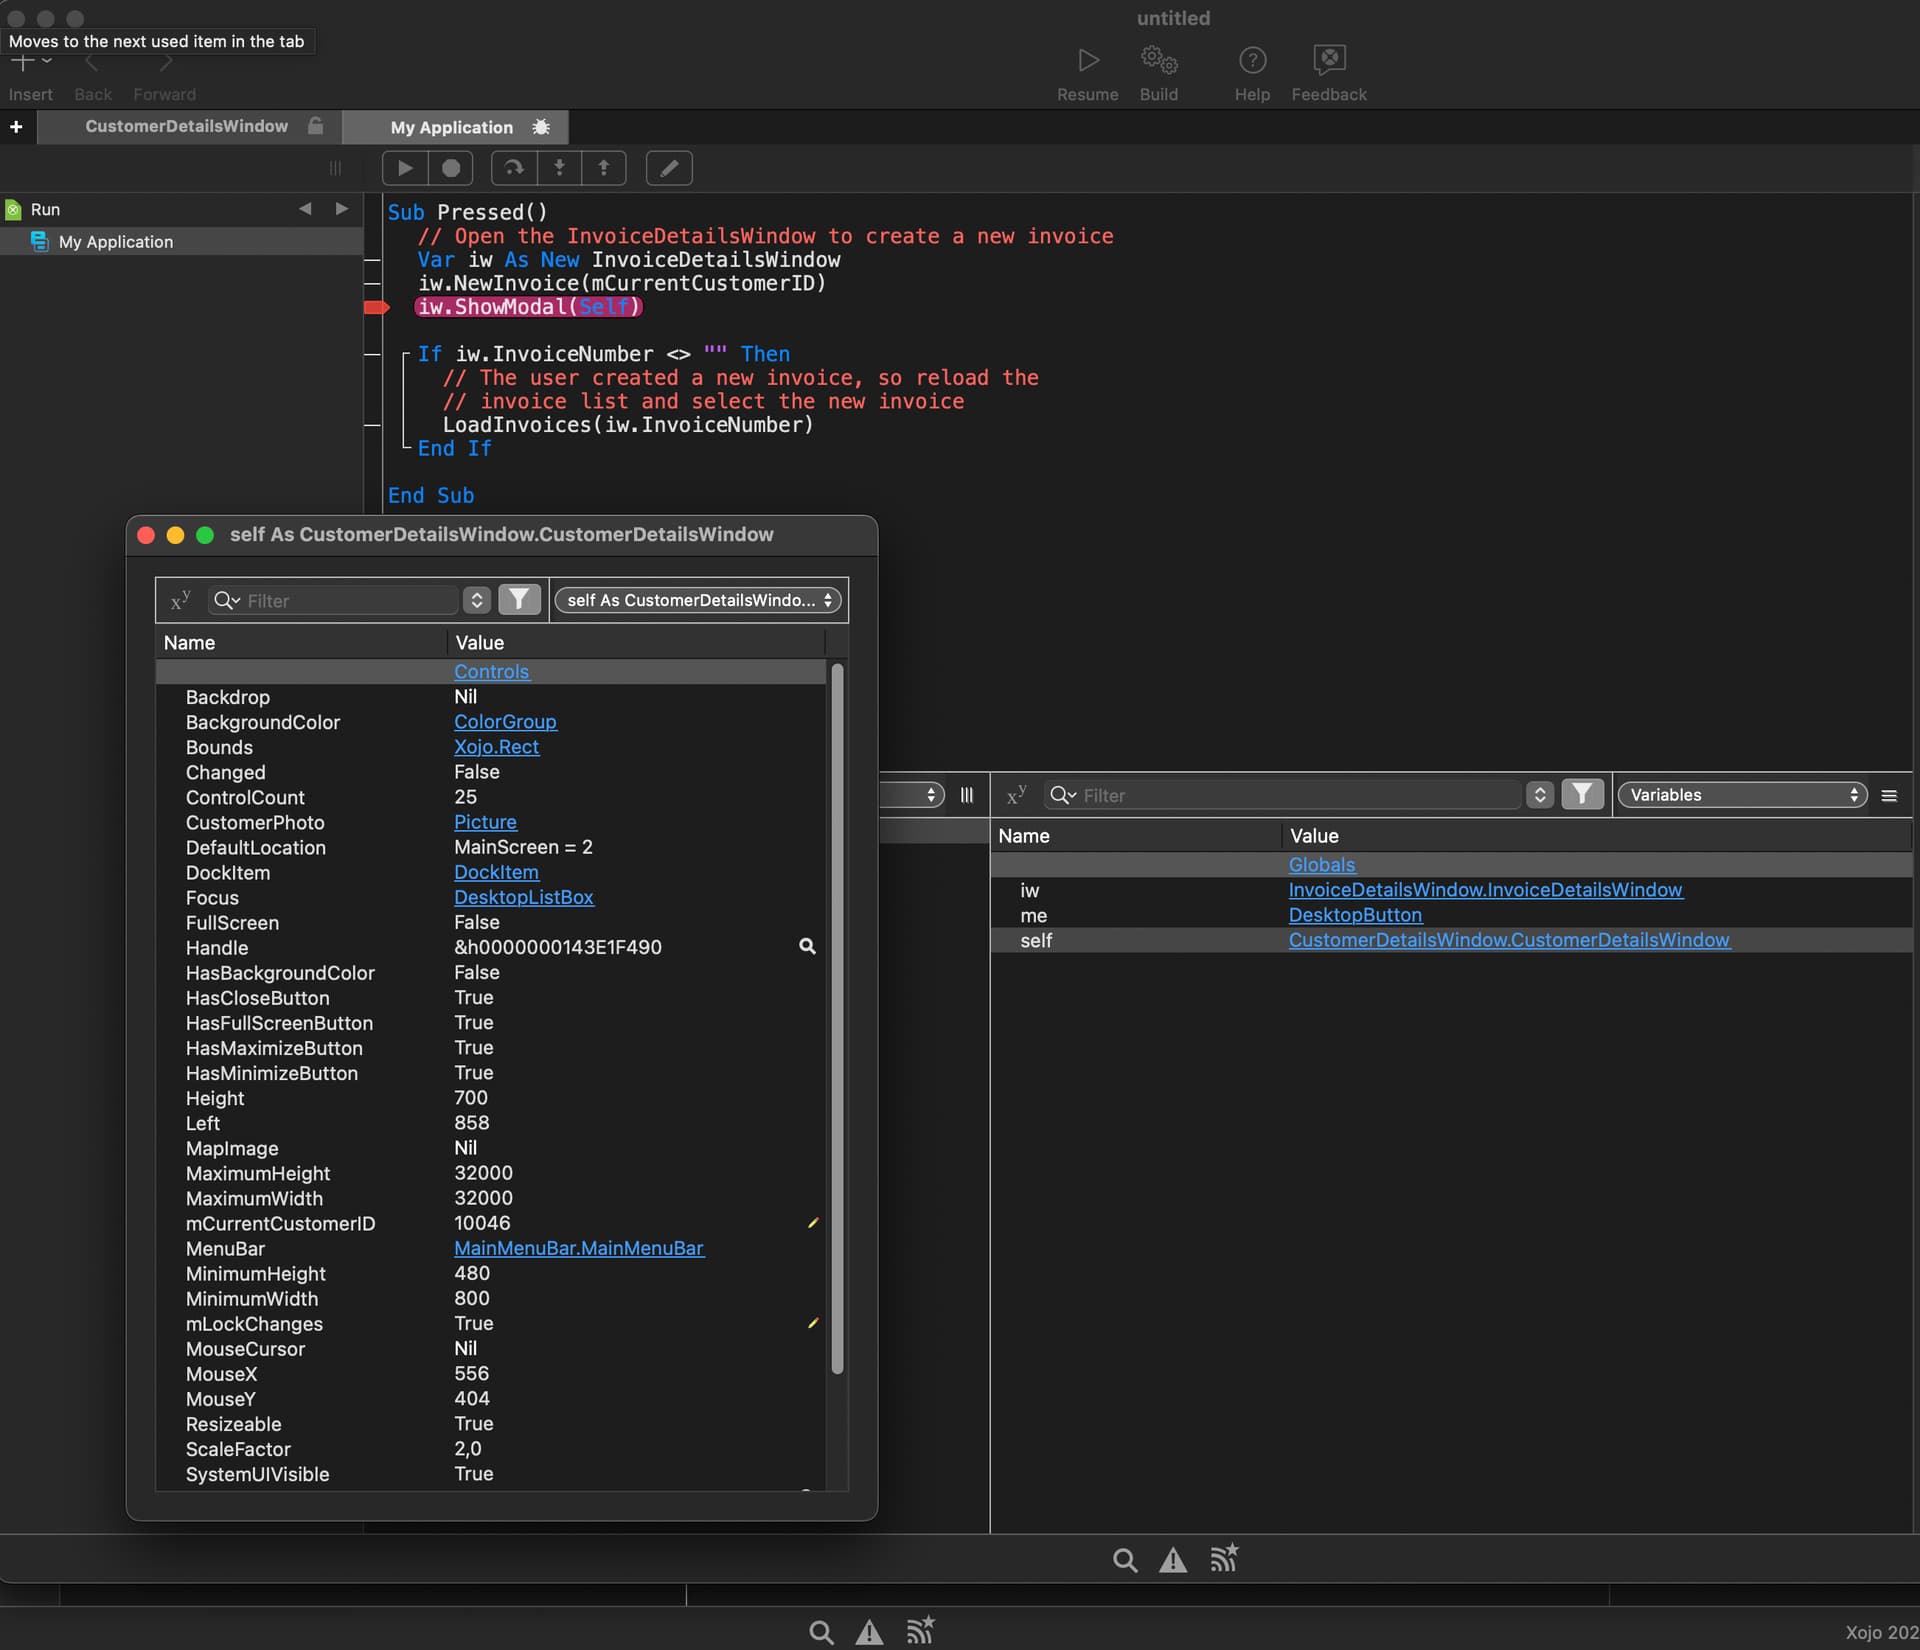Open the warnings panel via triangle icon
The image size is (1920, 1650).
point(1171,1558)
